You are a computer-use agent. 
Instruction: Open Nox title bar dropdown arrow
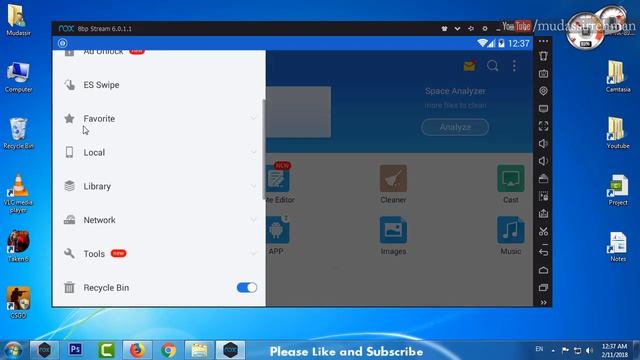point(457,29)
